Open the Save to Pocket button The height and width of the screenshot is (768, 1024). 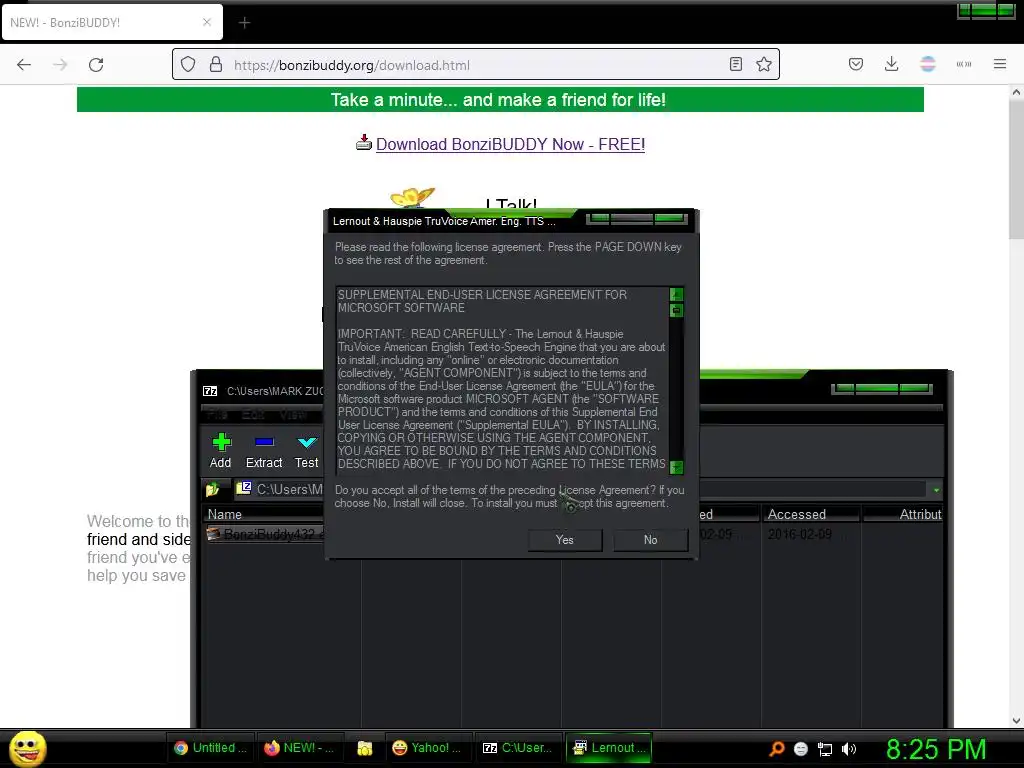[856, 64]
